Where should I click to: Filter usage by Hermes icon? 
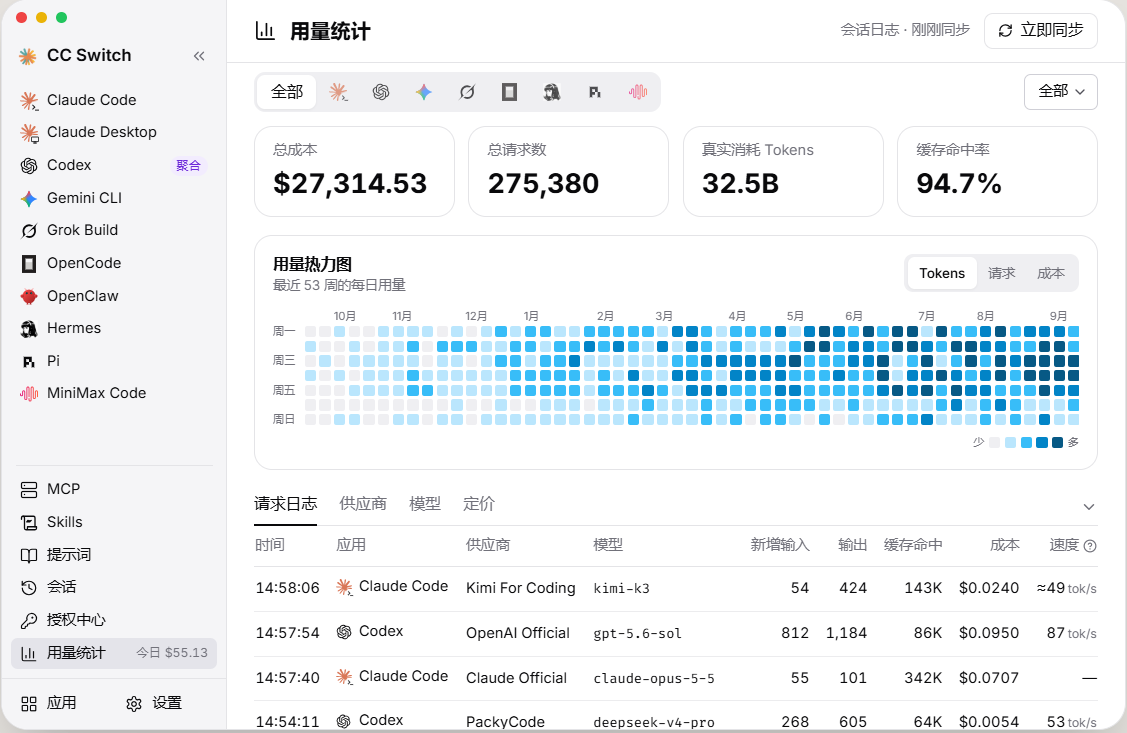point(552,92)
